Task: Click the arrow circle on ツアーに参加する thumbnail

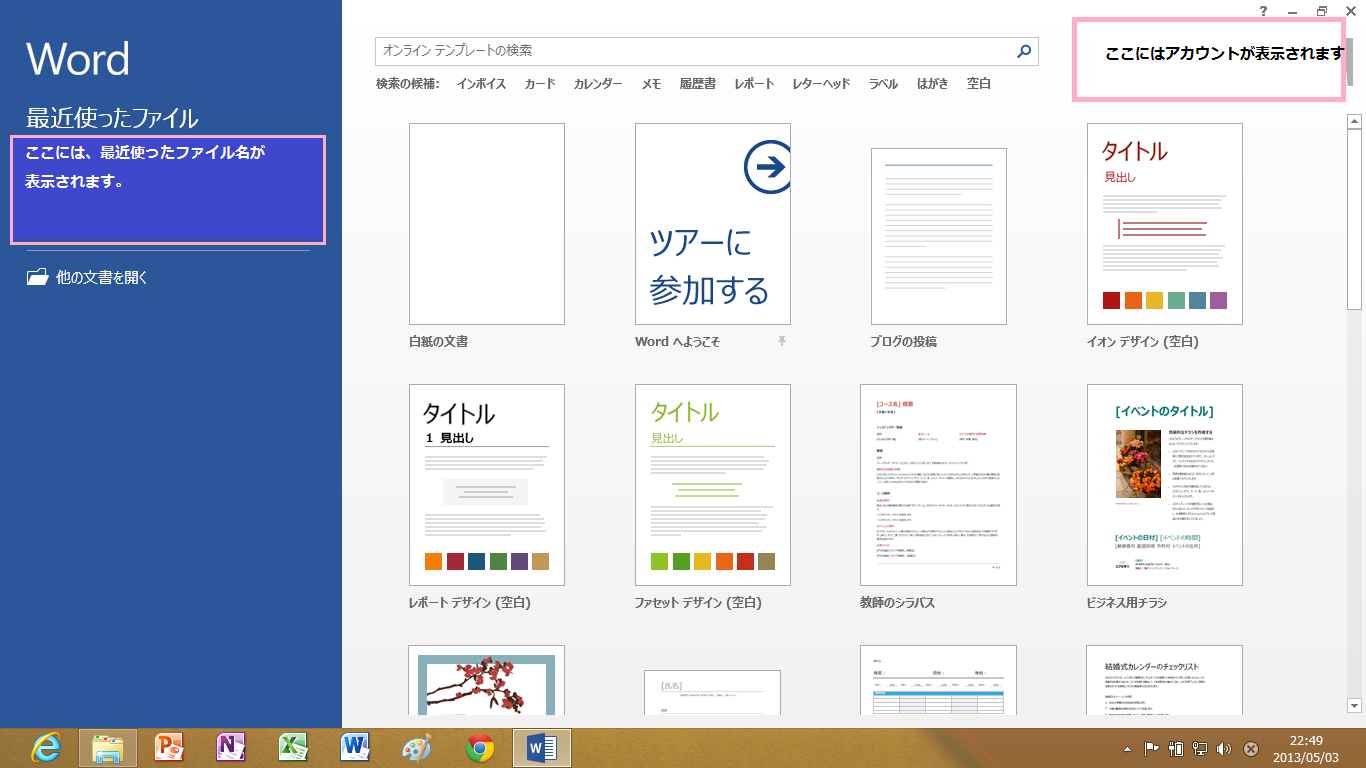Action: (768, 168)
